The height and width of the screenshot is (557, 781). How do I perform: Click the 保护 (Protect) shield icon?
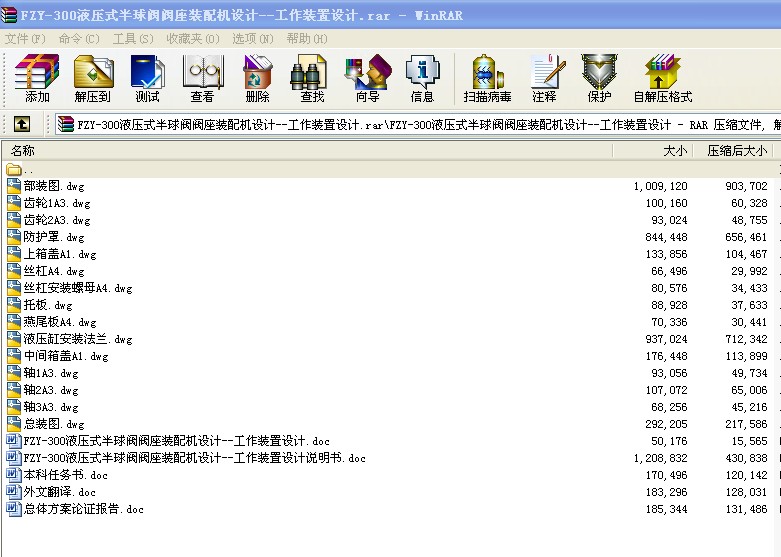pos(599,72)
